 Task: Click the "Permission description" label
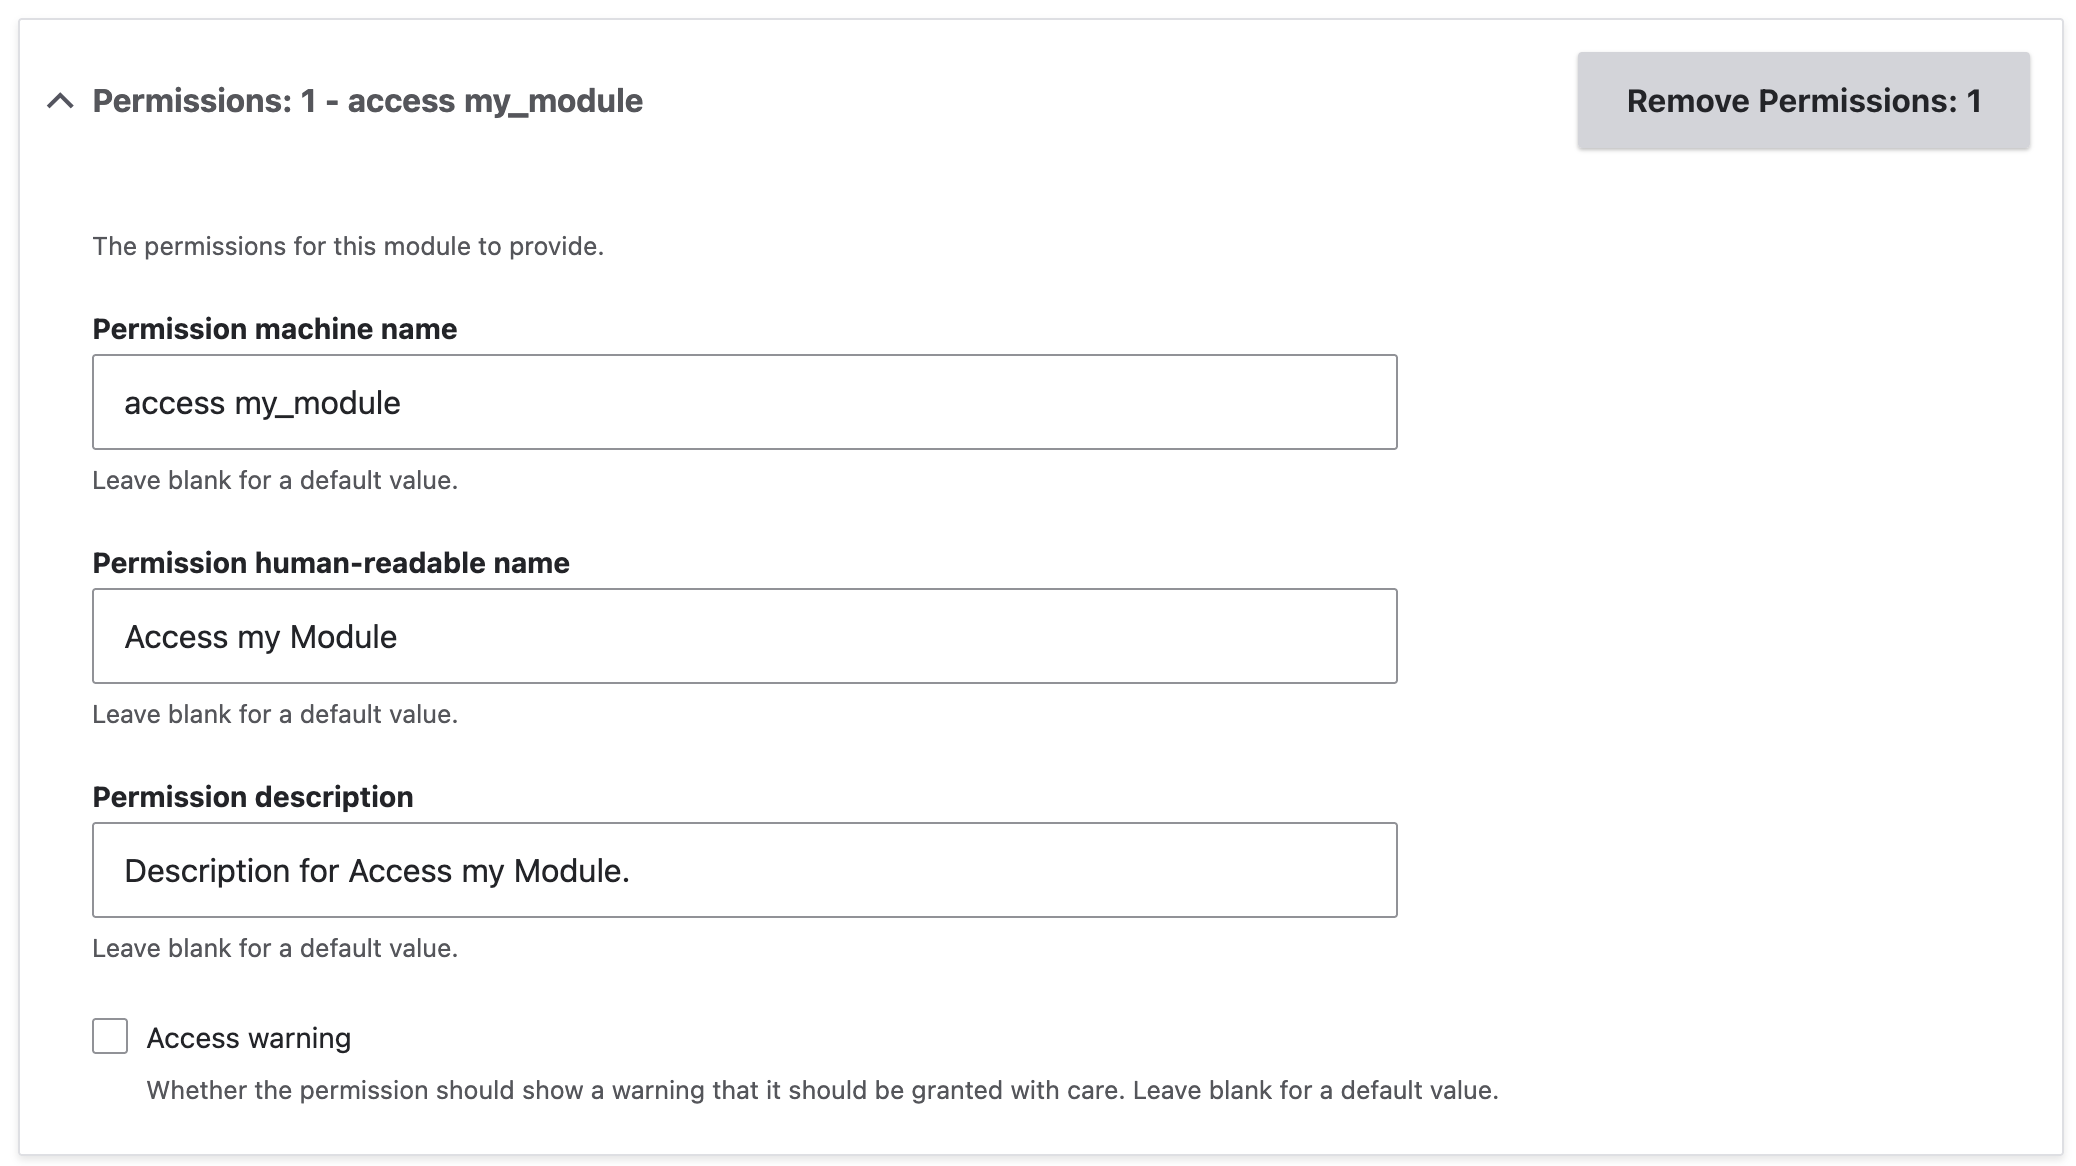click(252, 797)
